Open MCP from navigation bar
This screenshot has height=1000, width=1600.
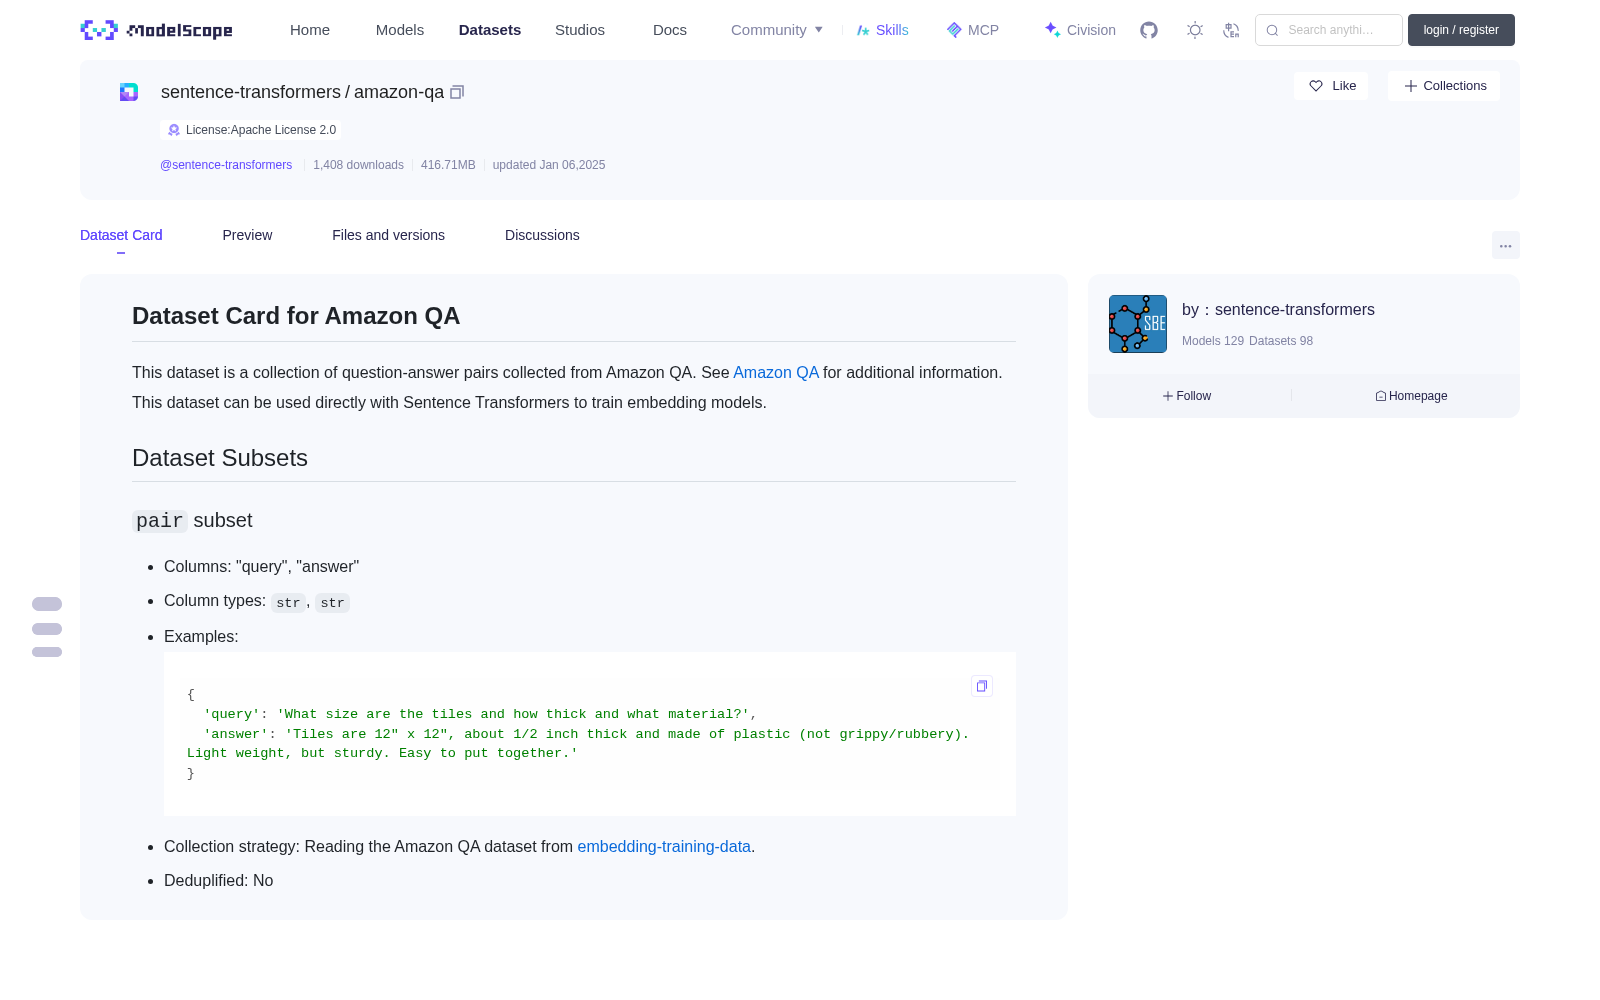click(972, 30)
